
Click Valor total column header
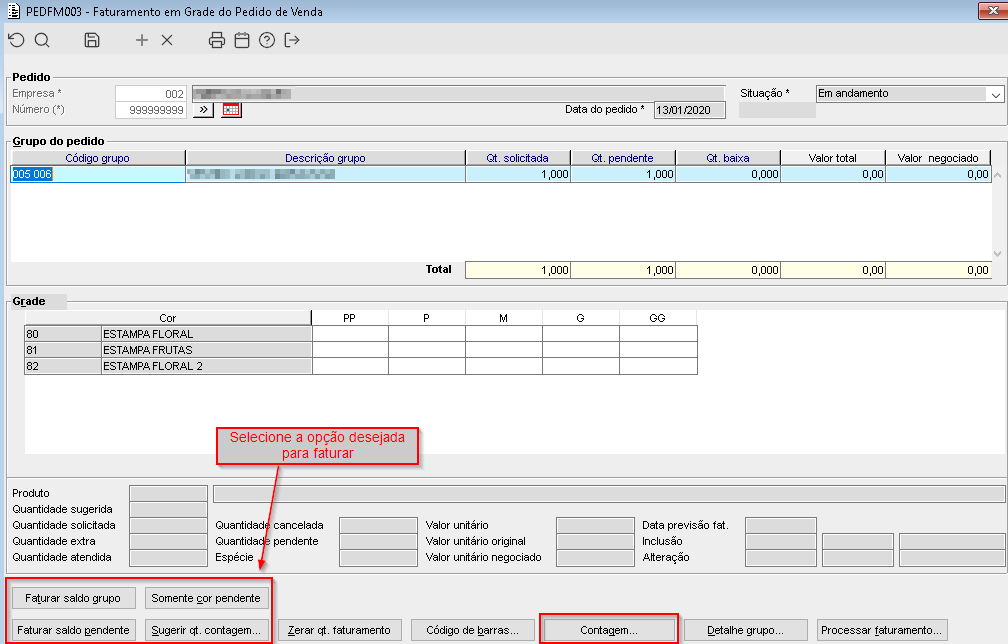tap(832, 158)
